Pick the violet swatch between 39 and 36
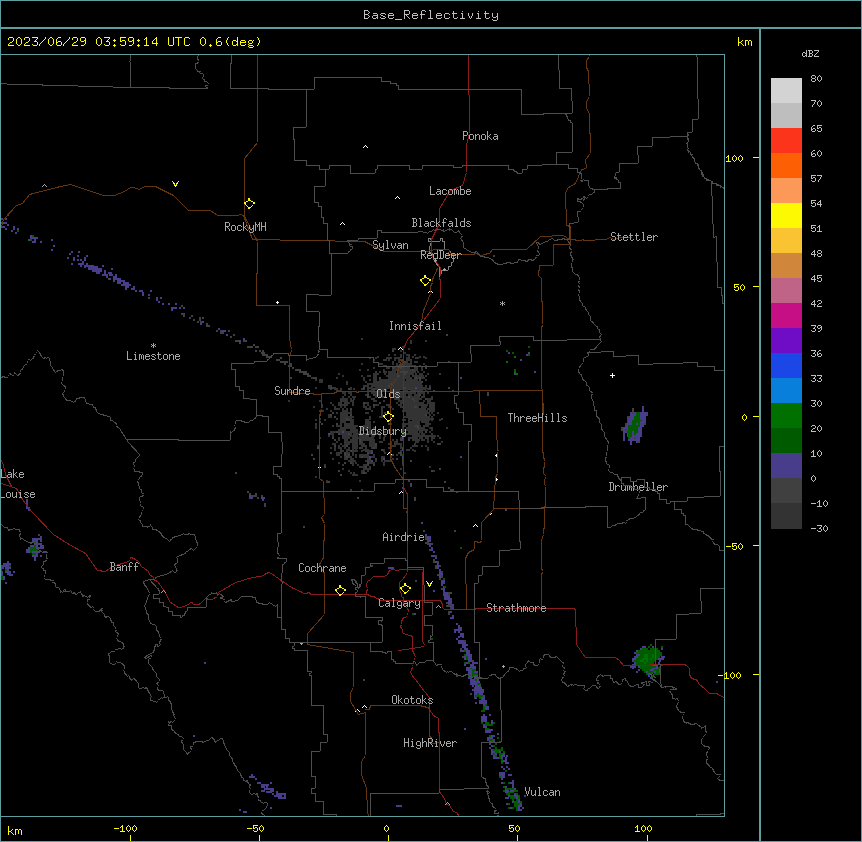Viewport: 862px width, 842px height. click(x=786, y=340)
